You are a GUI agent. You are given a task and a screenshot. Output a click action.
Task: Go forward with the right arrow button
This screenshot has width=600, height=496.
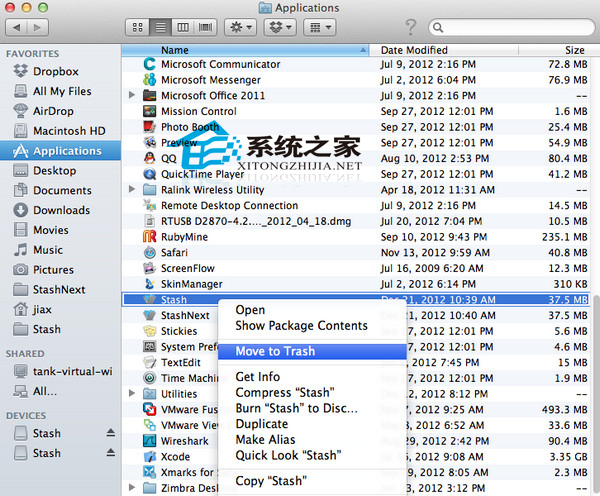tap(38, 28)
